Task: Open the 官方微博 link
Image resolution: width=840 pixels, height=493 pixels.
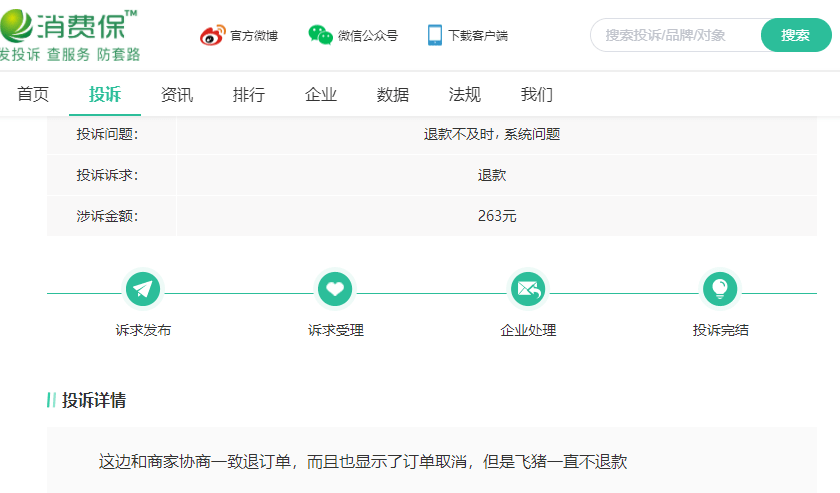Action: click(x=254, y=35)
